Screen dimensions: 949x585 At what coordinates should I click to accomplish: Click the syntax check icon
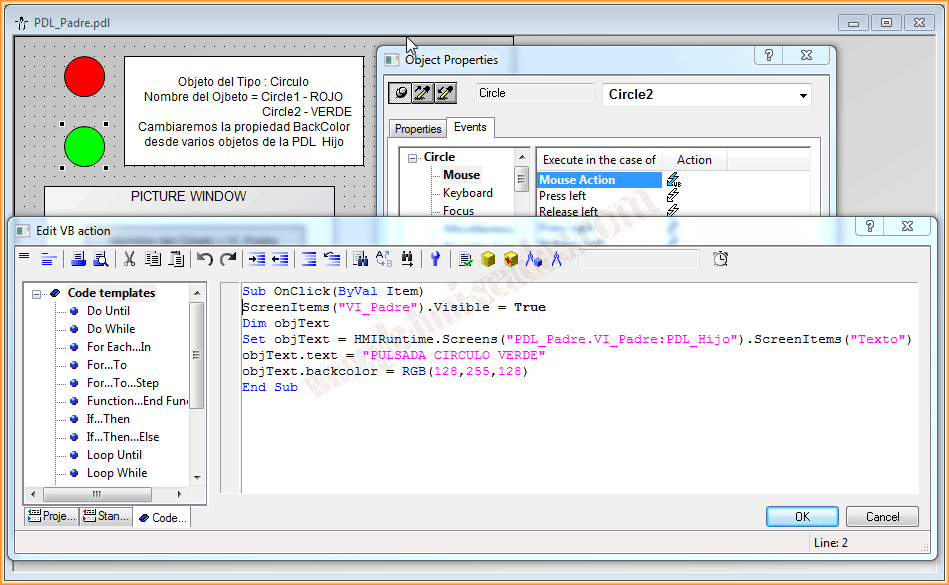[x=466, y=259]
